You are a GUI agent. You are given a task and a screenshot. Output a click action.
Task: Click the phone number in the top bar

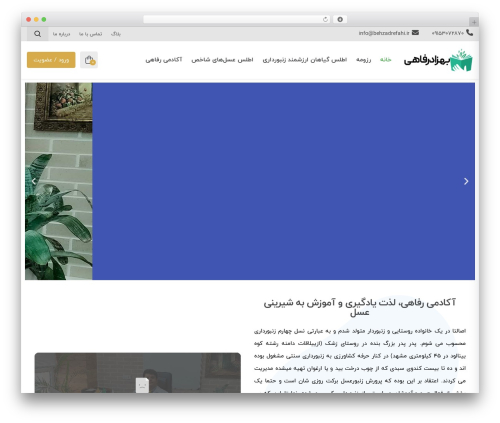pyautogui.click(x=448, y=33)
